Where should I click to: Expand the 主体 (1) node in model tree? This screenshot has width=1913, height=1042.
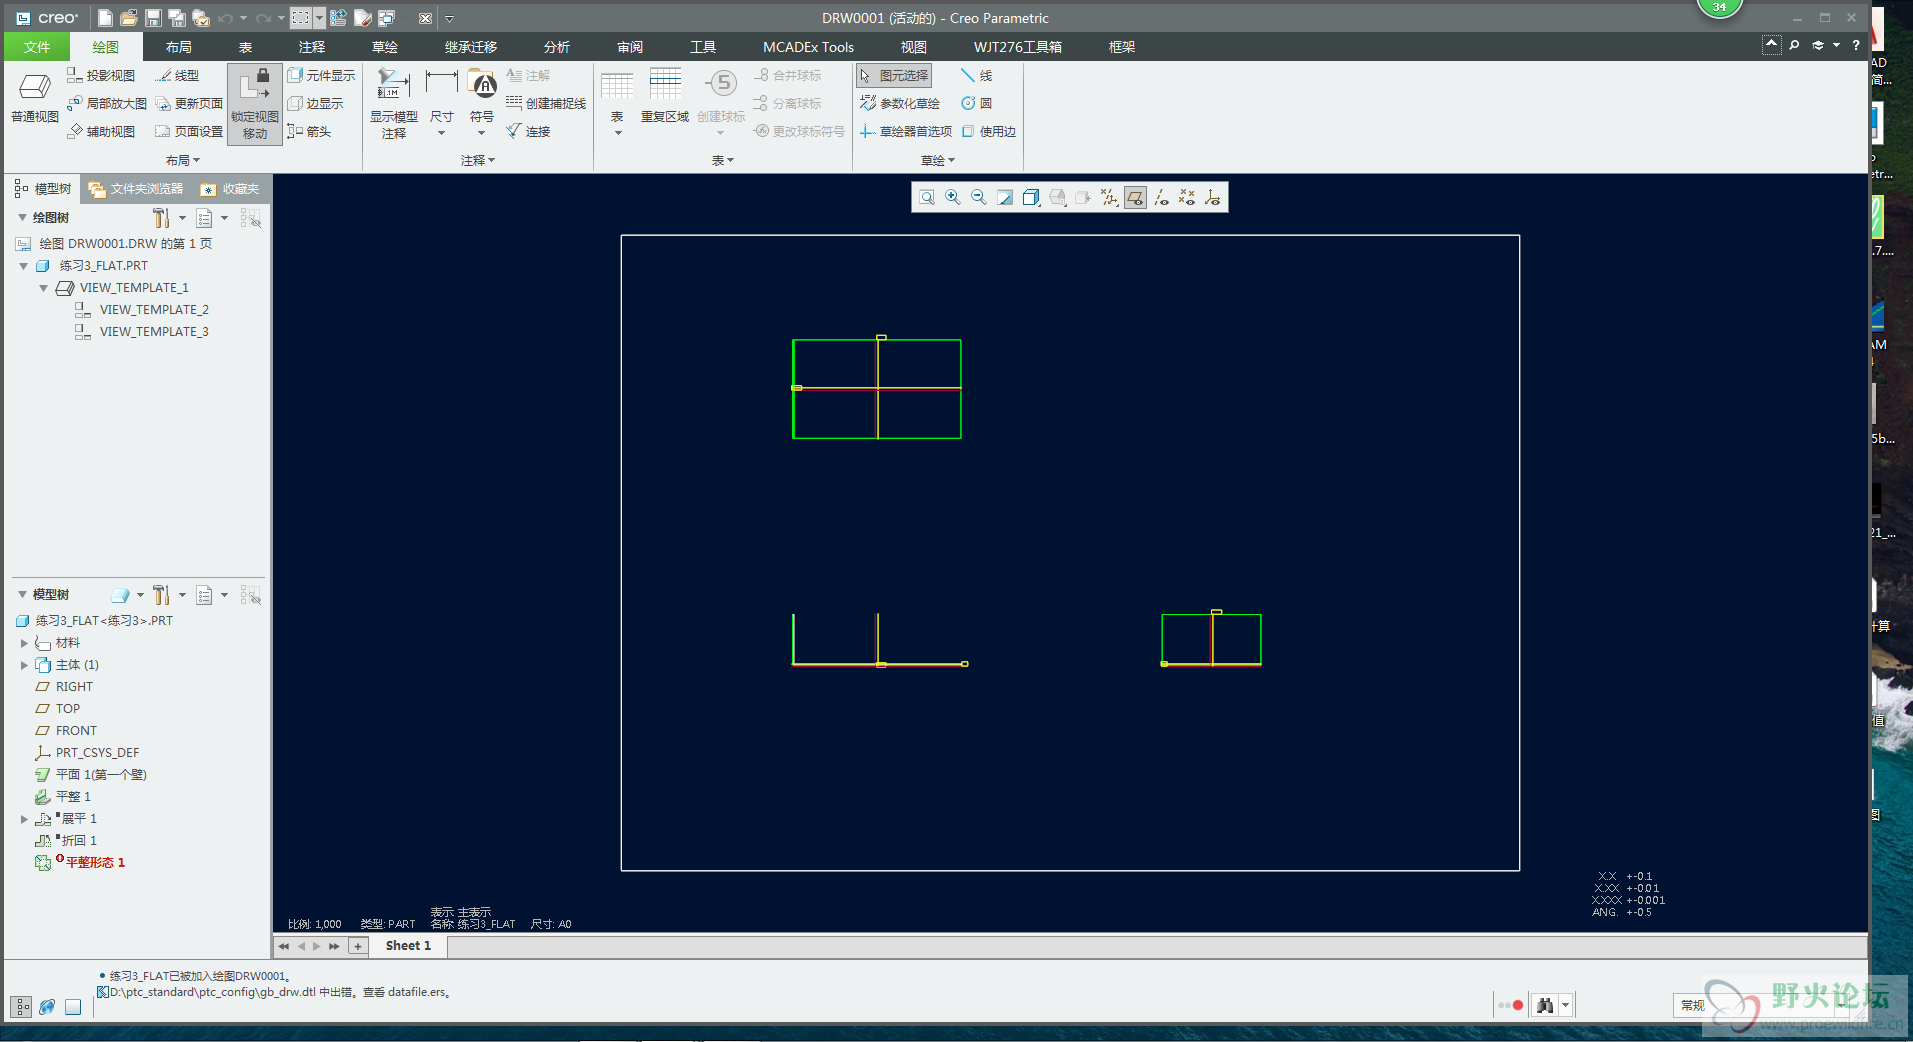click(24, 665)
